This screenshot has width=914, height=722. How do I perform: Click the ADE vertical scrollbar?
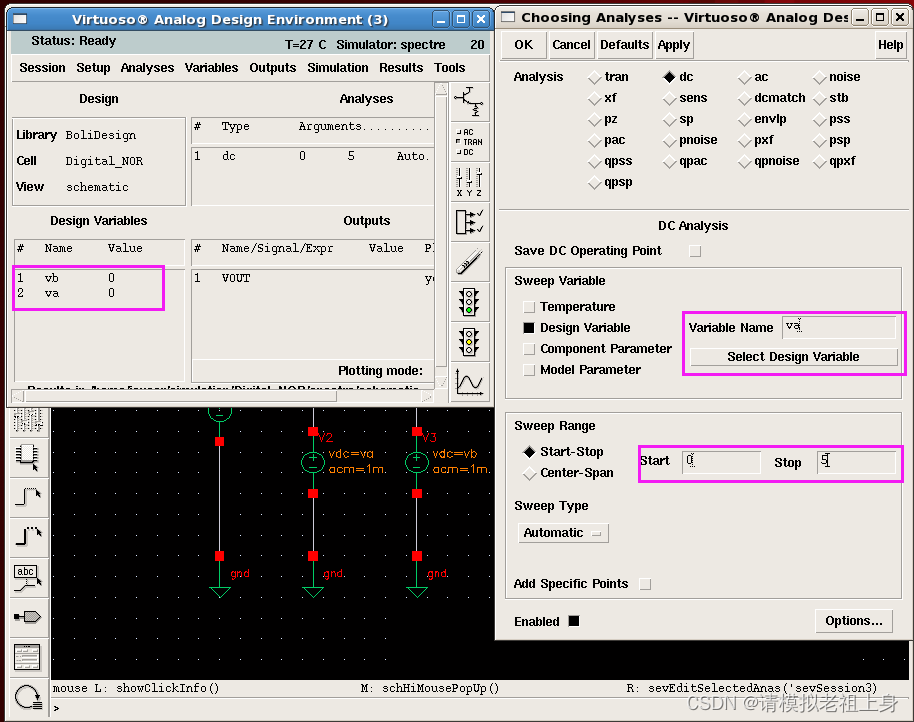[441, 235]
